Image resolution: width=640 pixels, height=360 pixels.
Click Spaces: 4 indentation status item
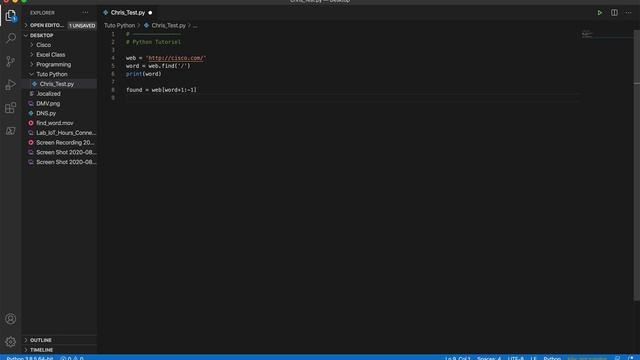point(489,358)
